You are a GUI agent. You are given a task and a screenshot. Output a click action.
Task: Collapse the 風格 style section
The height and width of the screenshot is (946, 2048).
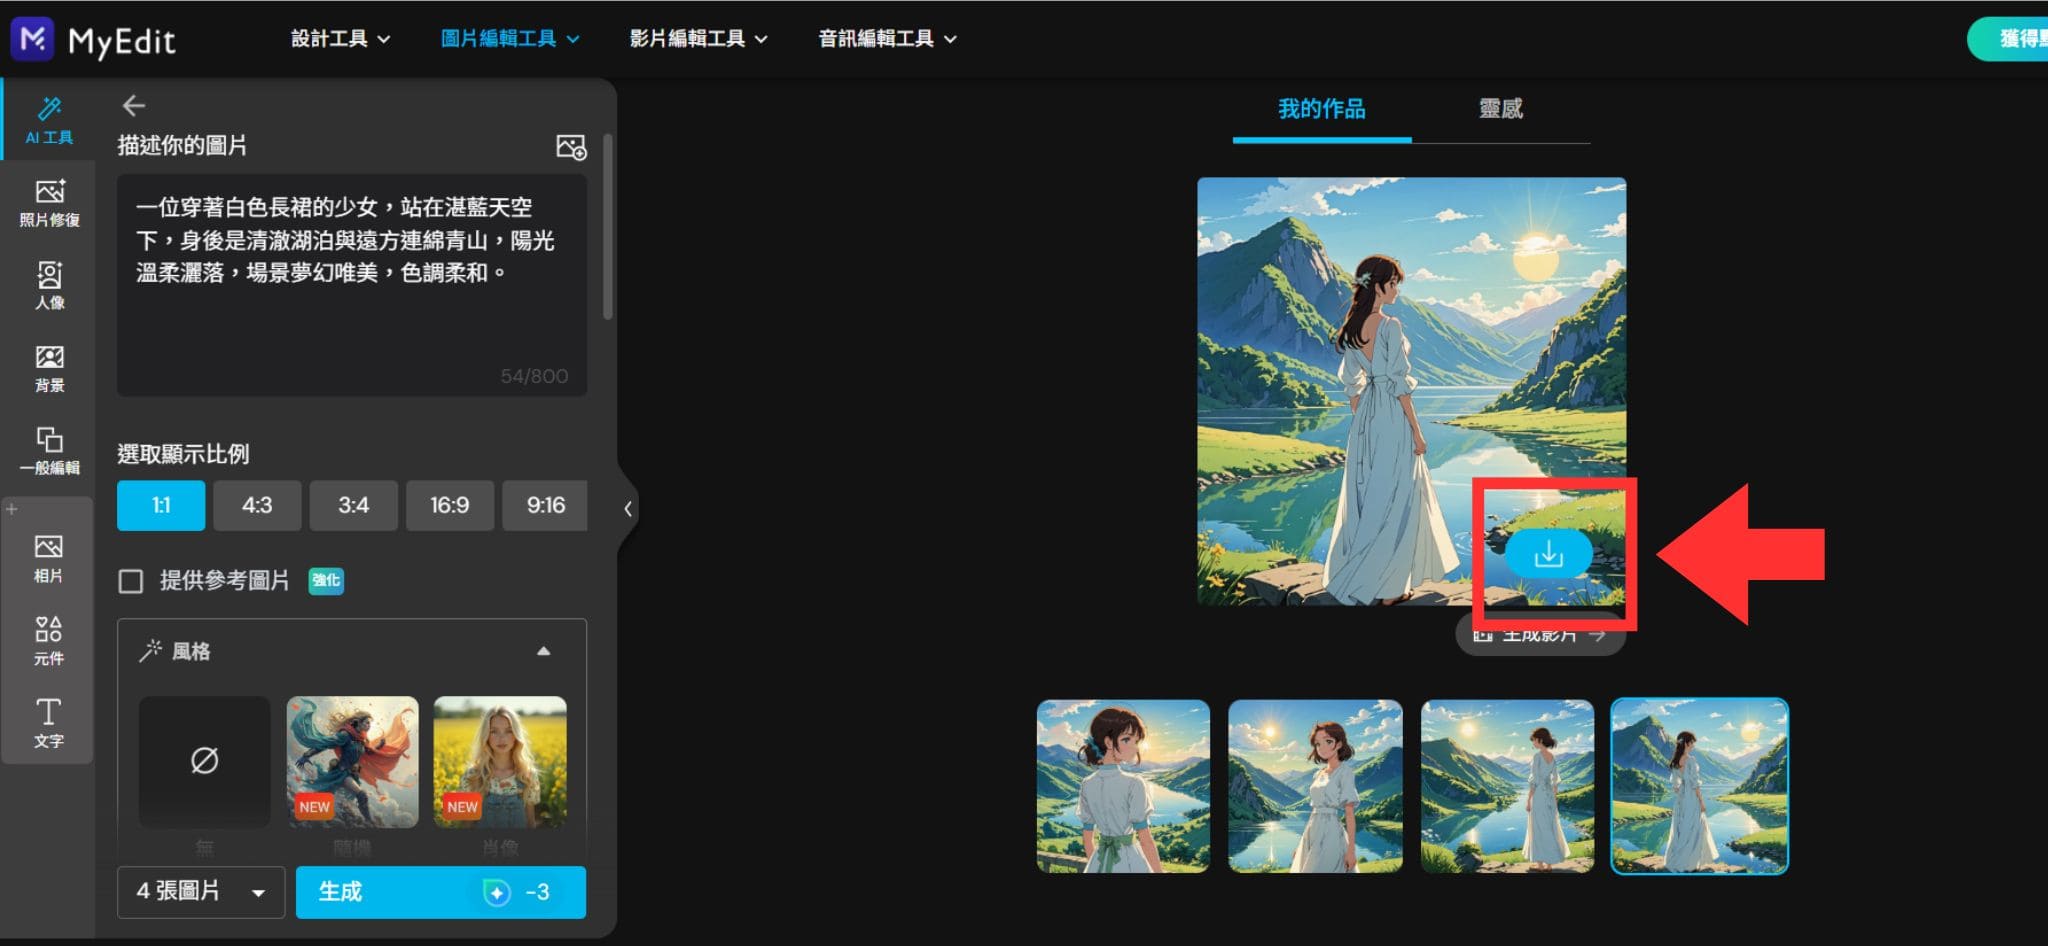coord(543,651)
